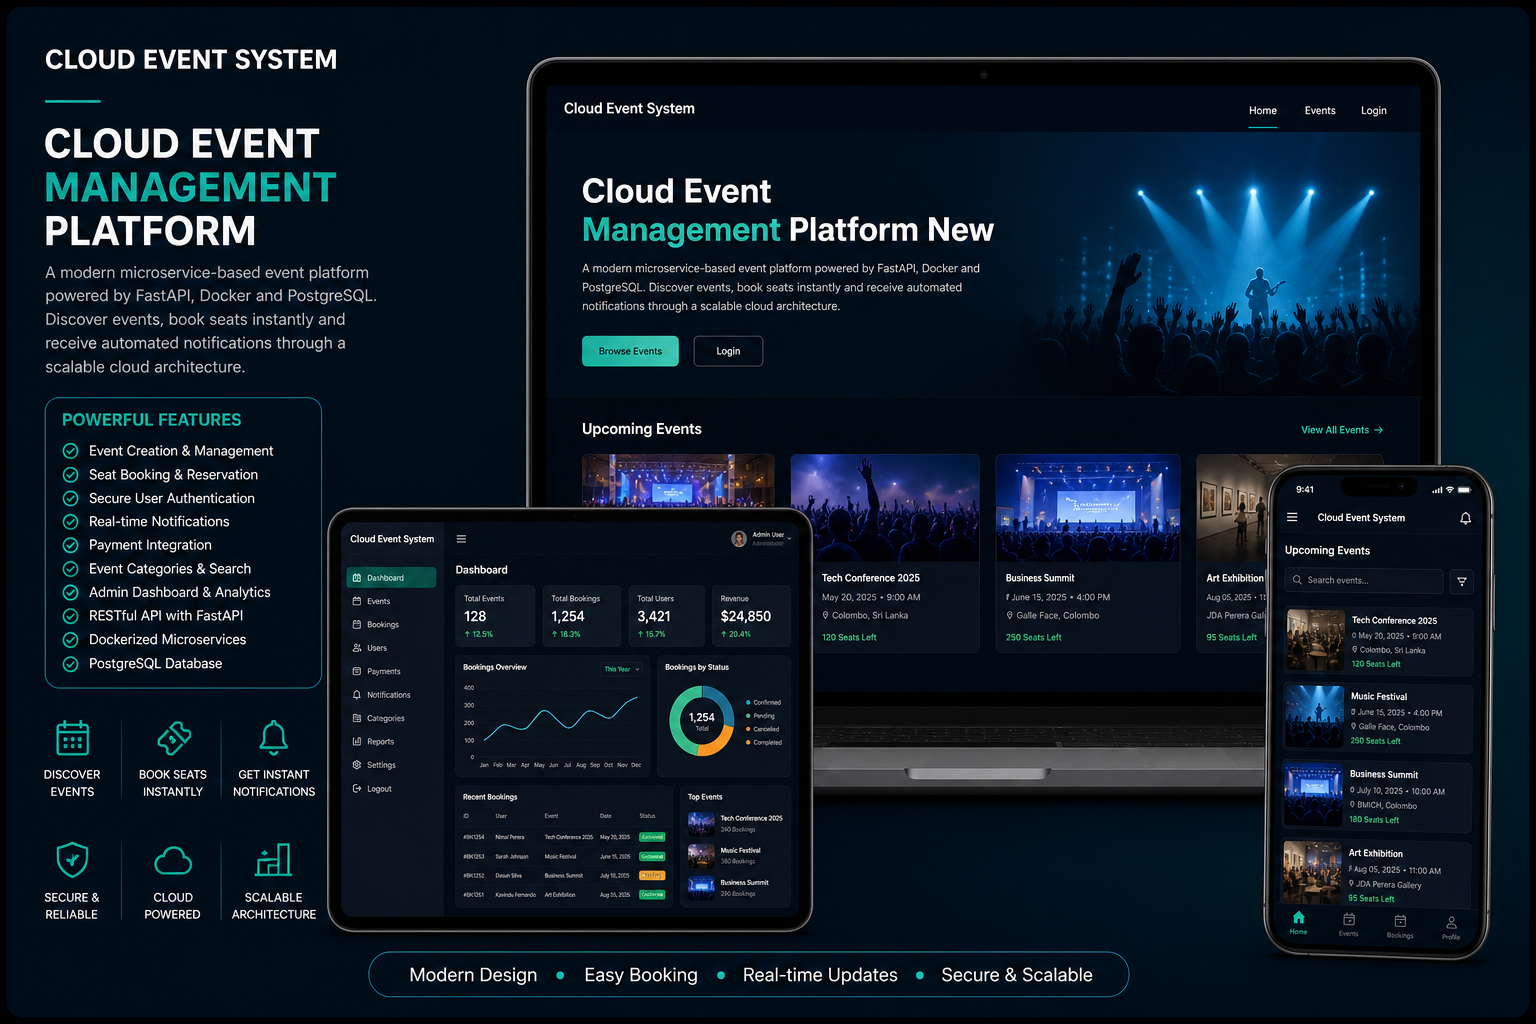This screenshot has height=1024, width=1536.
Task: Click Business Summit in Top Events list
Action: coord(736,887)
